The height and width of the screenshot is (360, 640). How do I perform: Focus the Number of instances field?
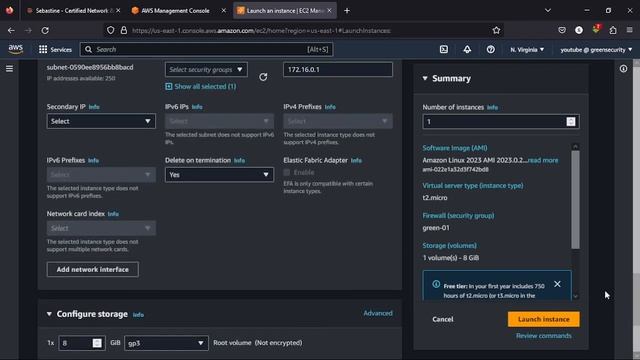501,122
